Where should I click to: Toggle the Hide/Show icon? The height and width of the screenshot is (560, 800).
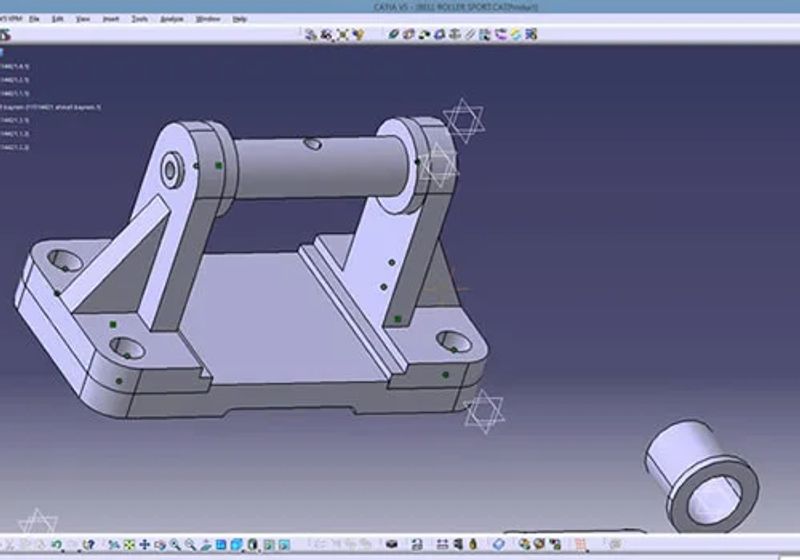[269, 545]
